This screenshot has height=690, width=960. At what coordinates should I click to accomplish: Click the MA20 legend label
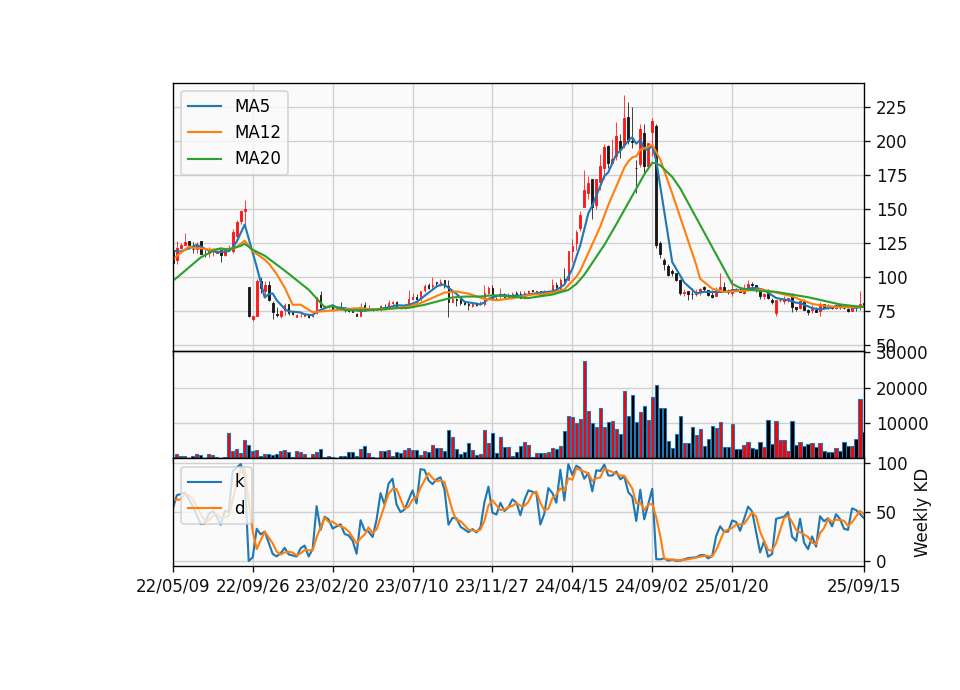(257, 158)
